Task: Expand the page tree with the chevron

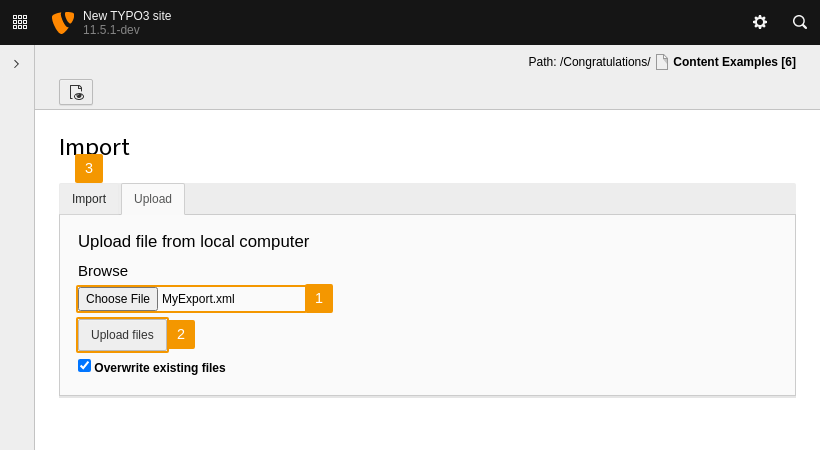Action: pyautogui.click(x=16, y=64)
